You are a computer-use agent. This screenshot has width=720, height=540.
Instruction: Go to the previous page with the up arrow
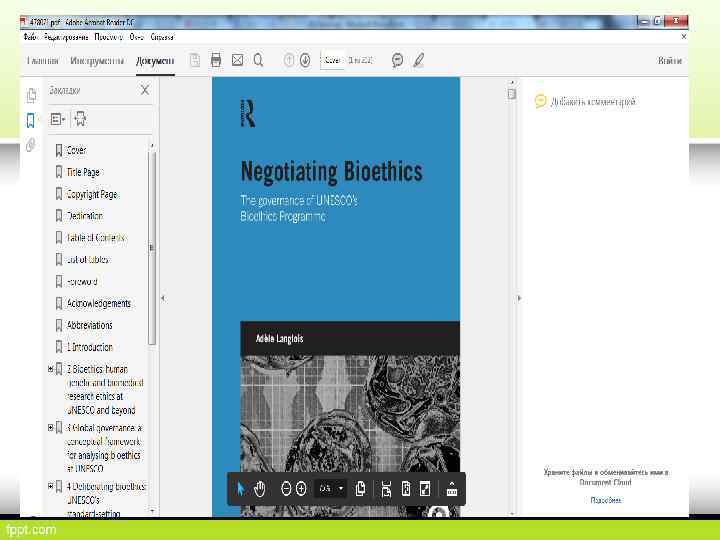coord(289,60)
